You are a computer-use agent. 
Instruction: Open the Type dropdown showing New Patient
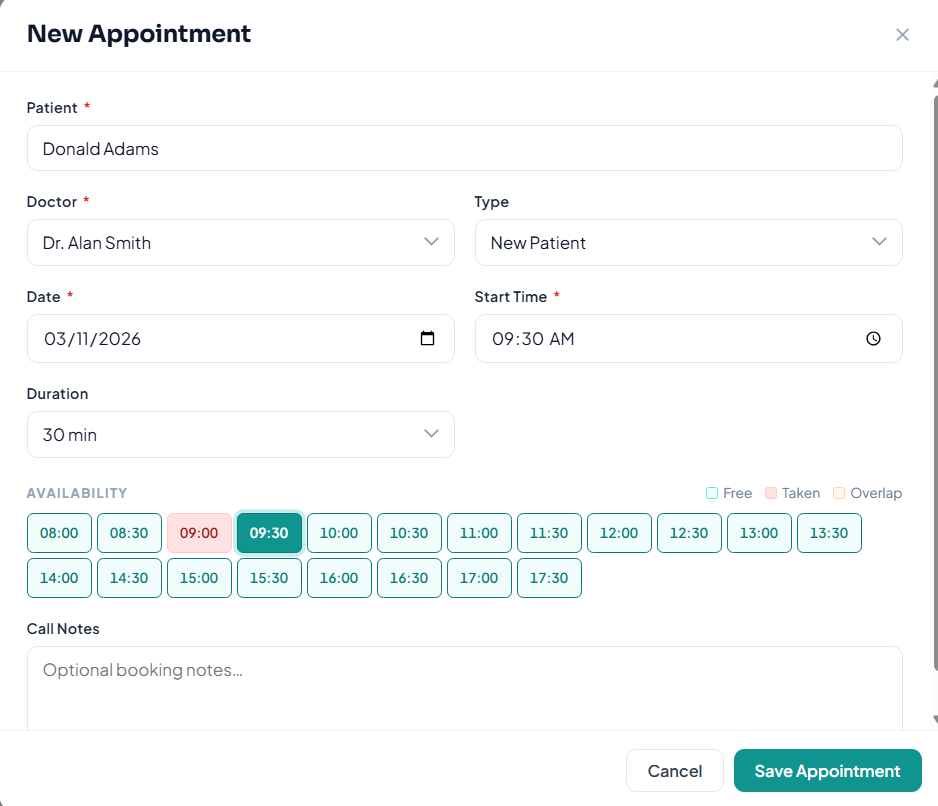(x=688, y=242)
